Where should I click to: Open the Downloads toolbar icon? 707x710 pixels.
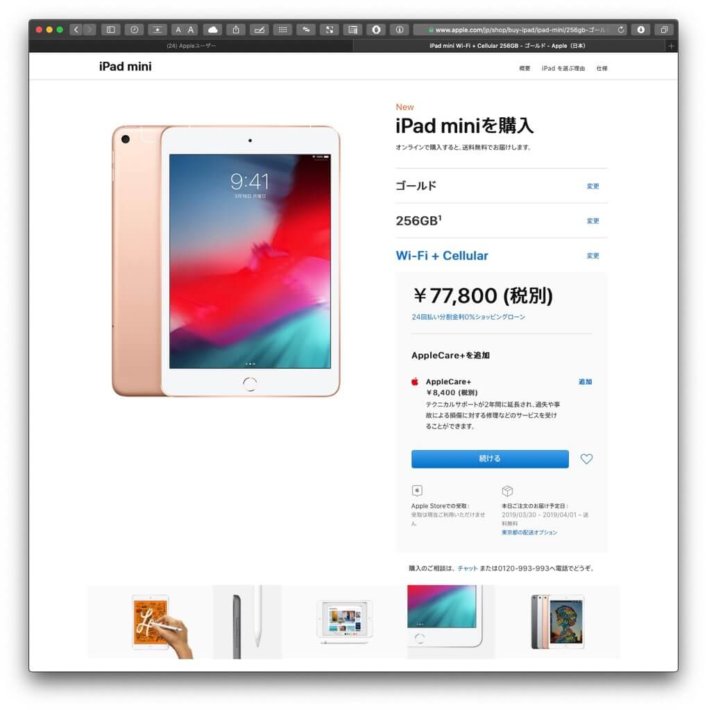641,30
